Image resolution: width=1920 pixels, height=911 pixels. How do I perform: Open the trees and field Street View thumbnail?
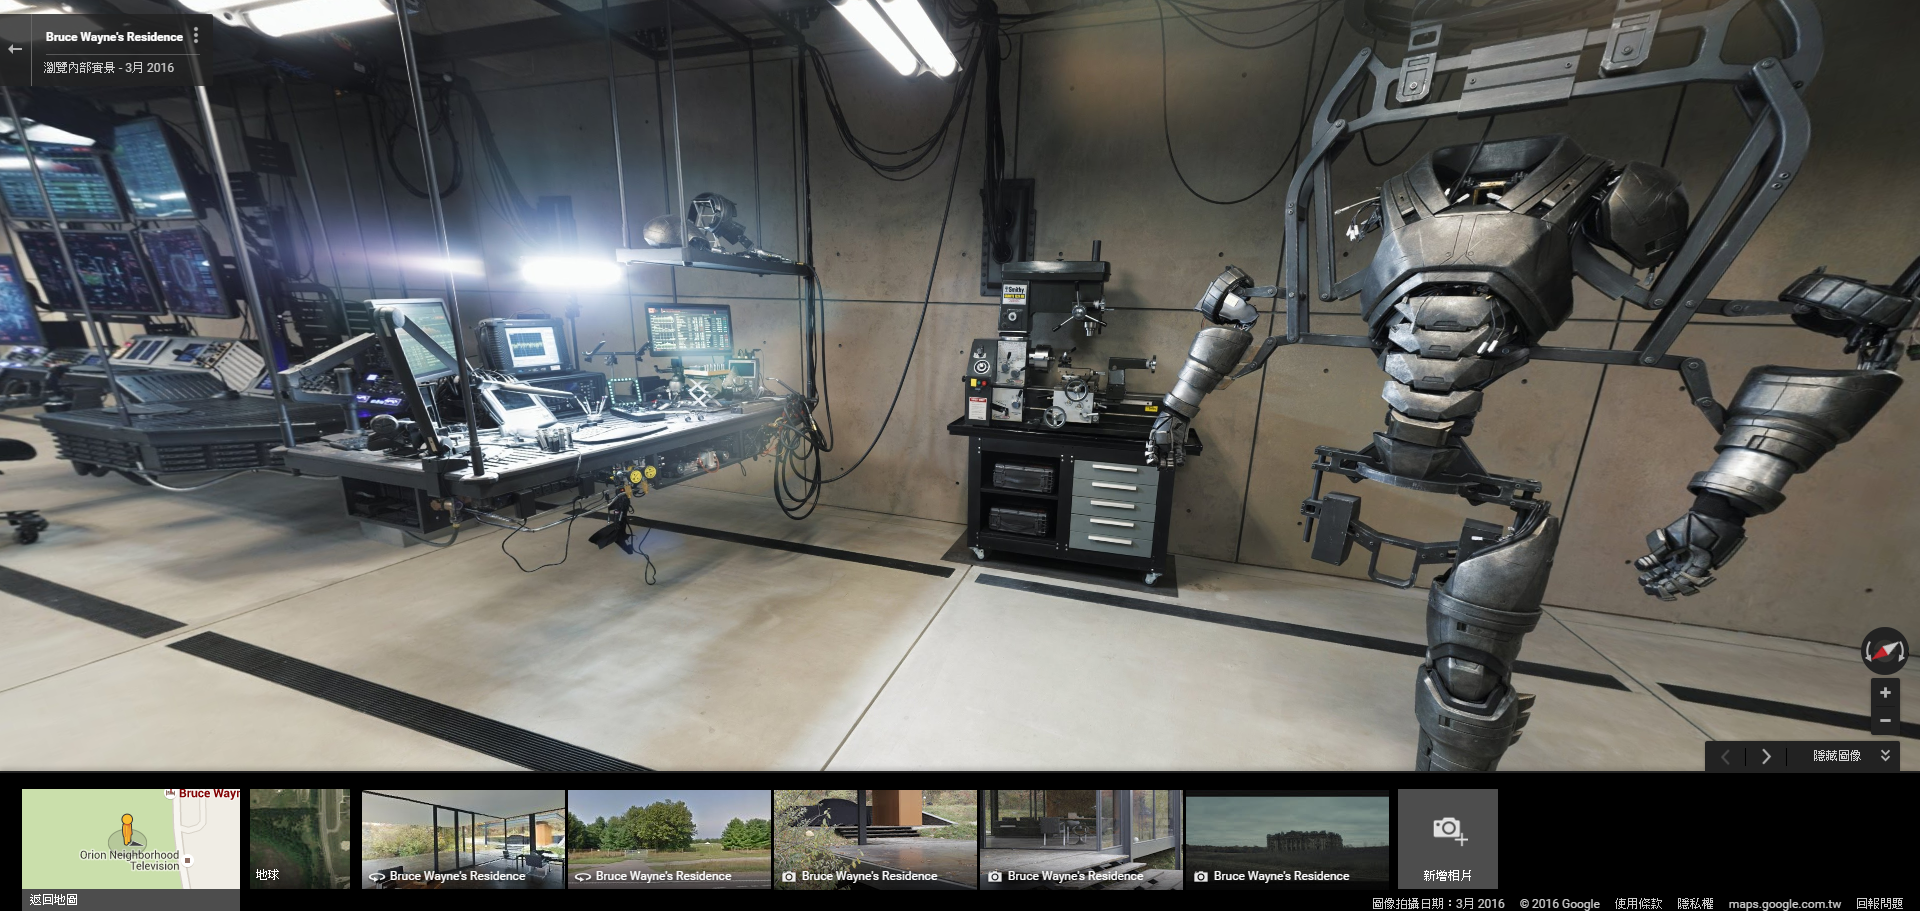tap(669, 839)
